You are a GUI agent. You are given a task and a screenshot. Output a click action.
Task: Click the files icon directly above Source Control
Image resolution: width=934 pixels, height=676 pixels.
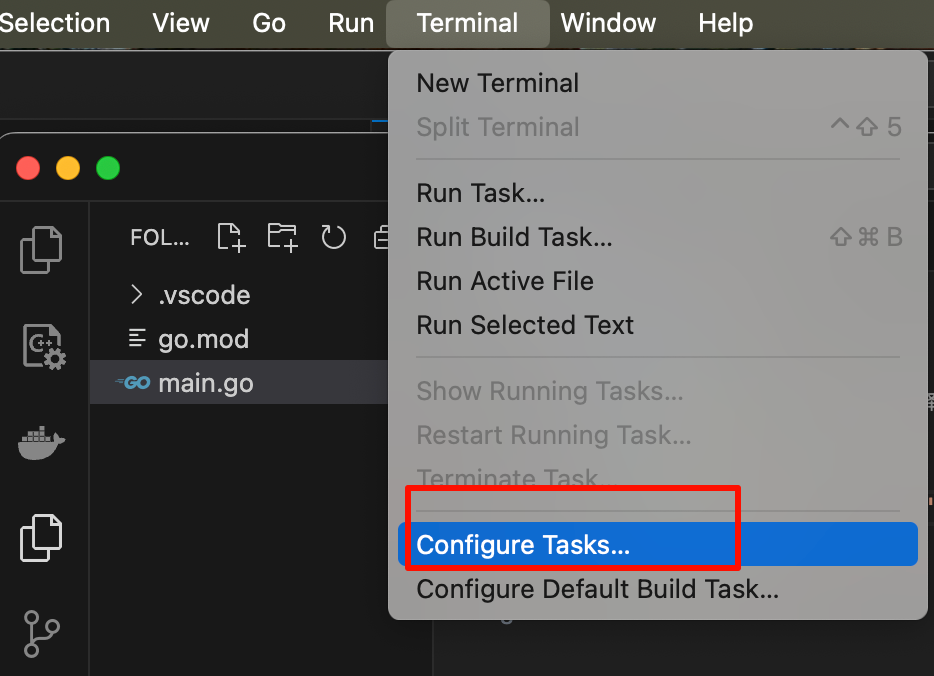click(42, 537)
